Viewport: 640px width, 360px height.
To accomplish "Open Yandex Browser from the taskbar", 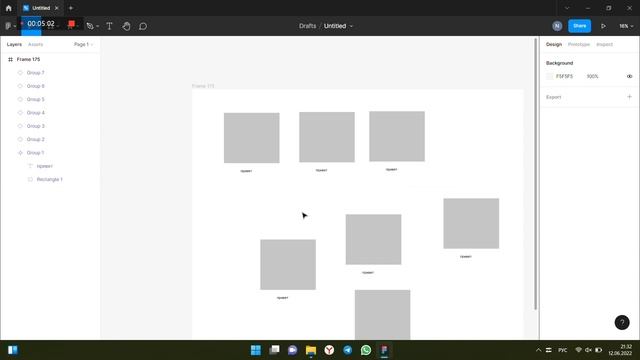I will click(x=329, y=350).
